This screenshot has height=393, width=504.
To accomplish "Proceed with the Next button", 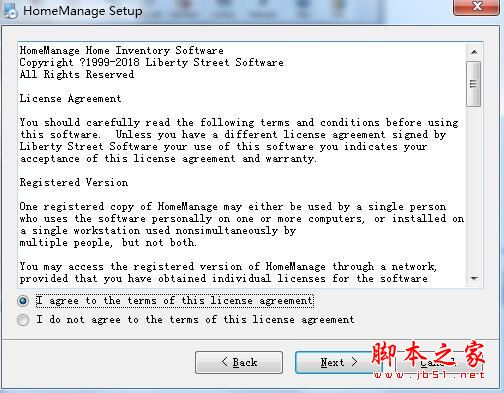I will (x=338, y=362).
